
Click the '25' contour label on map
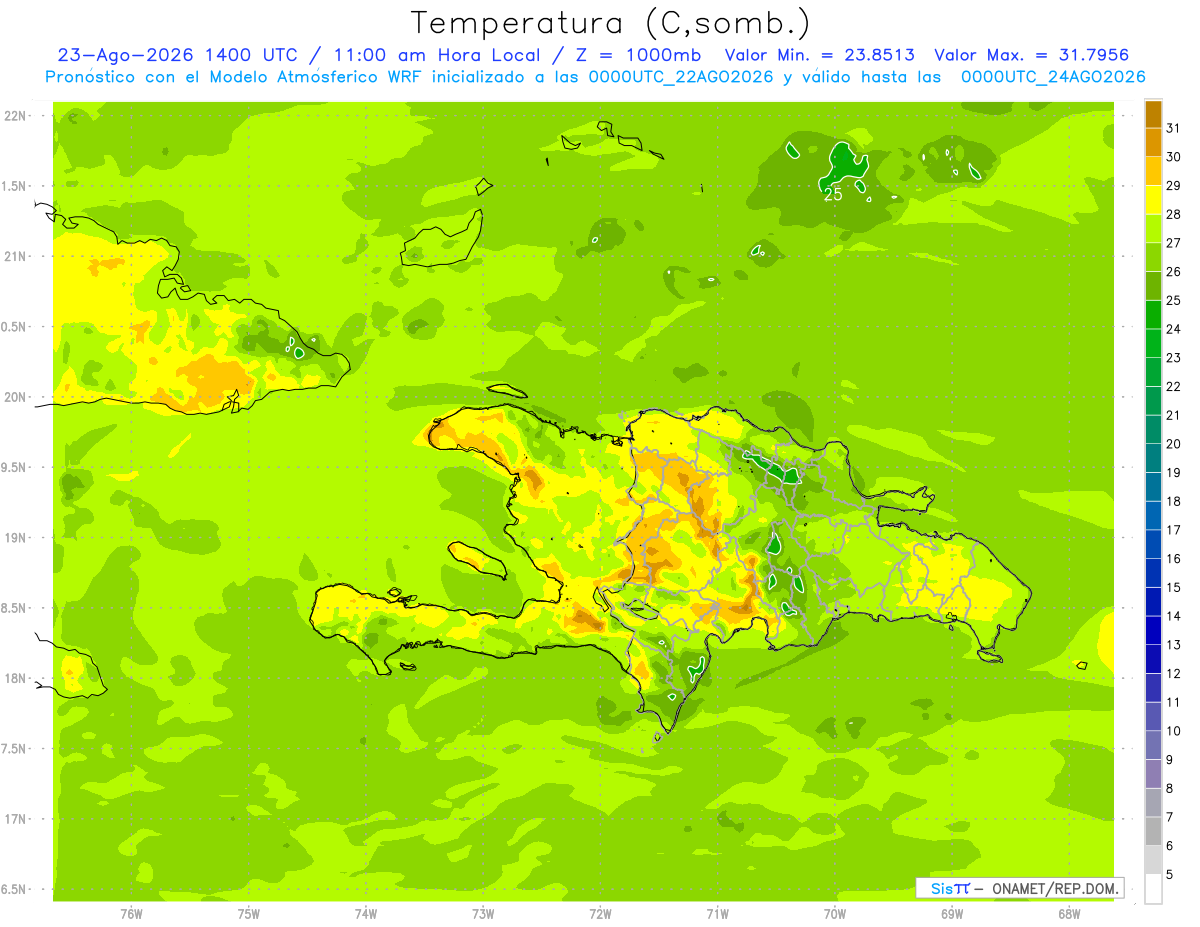click(833, 195)
